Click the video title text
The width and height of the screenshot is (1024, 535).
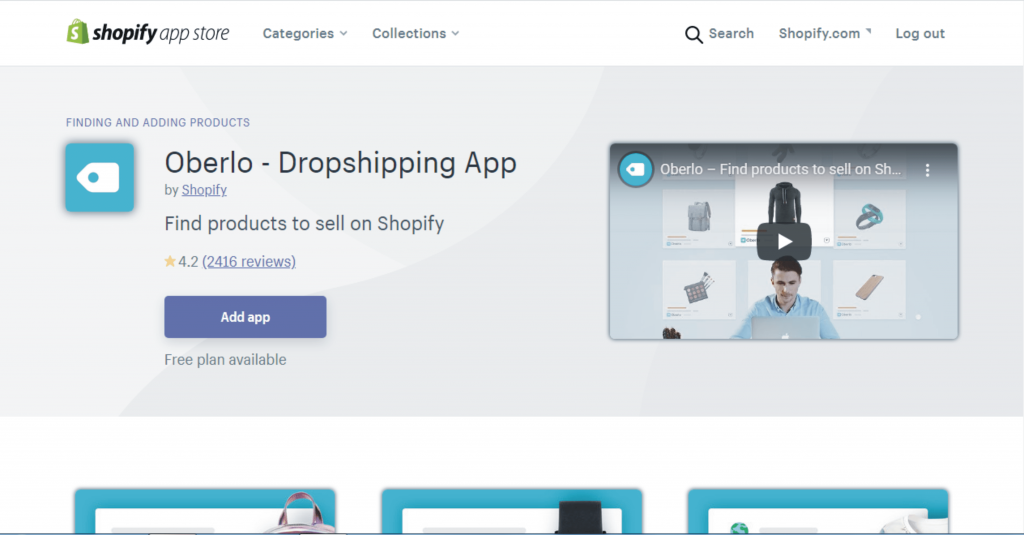[x=780, y=169]
